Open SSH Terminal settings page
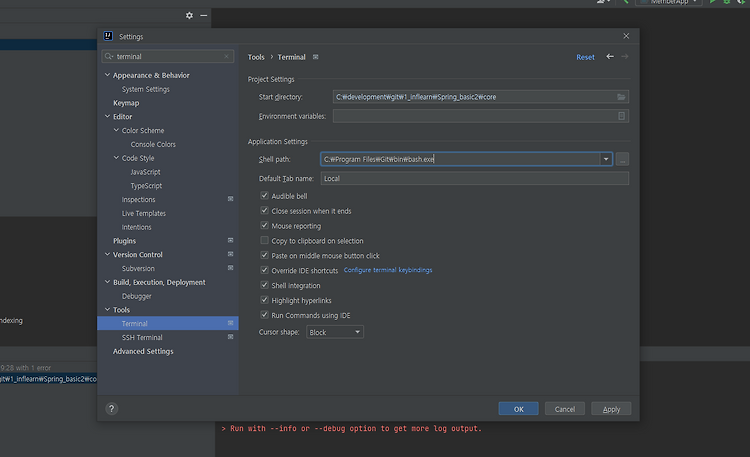This screenshot has width=750, height=457. pyautogui.click(x=142, y=337)
